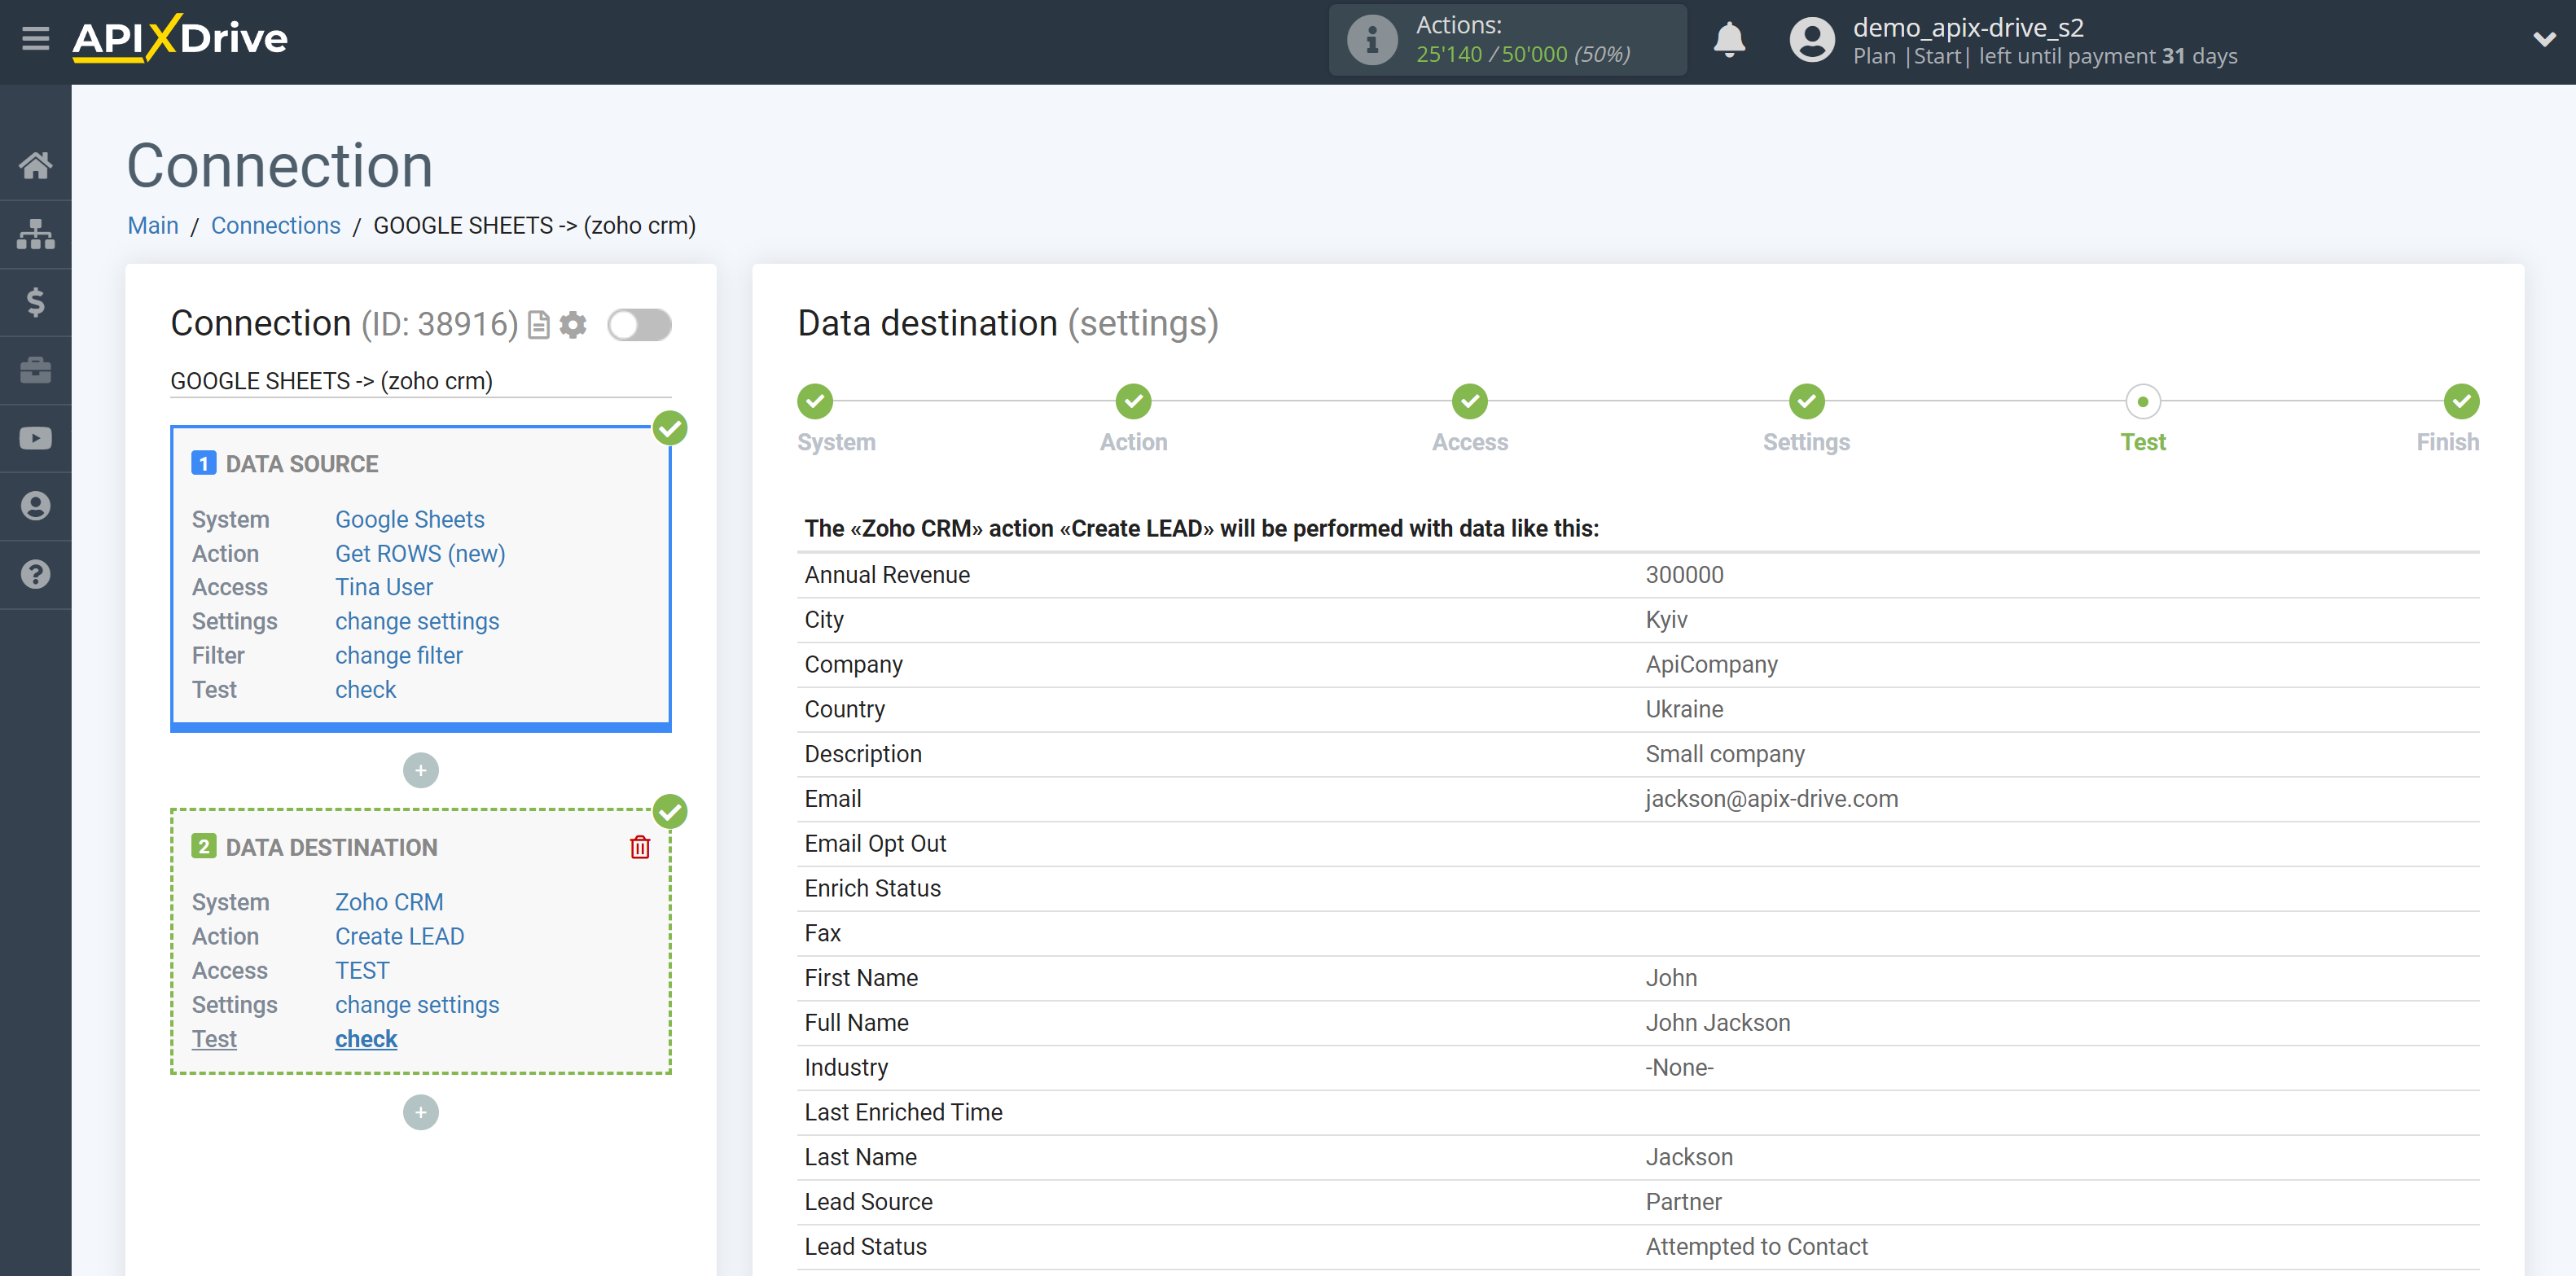
Task: Click the DATA SOURCE block header
Action: pos(302,464)
